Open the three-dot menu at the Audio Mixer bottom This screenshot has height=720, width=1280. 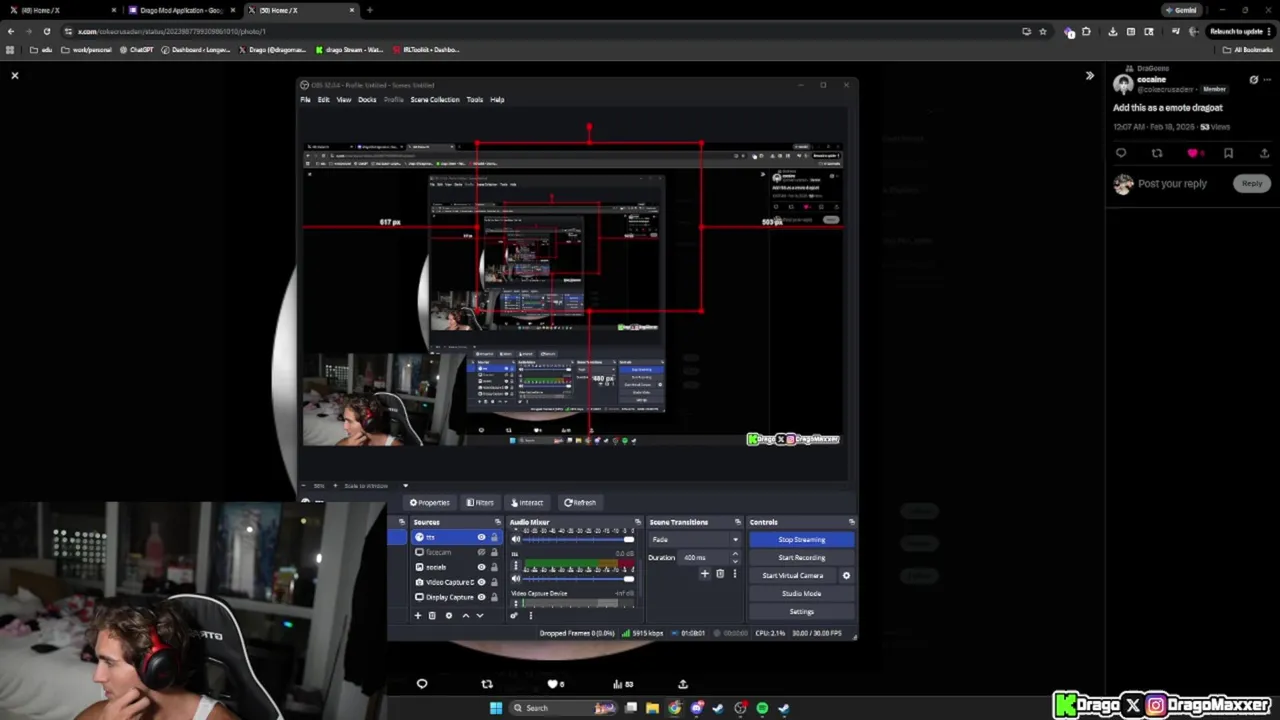tap(531, 616)
